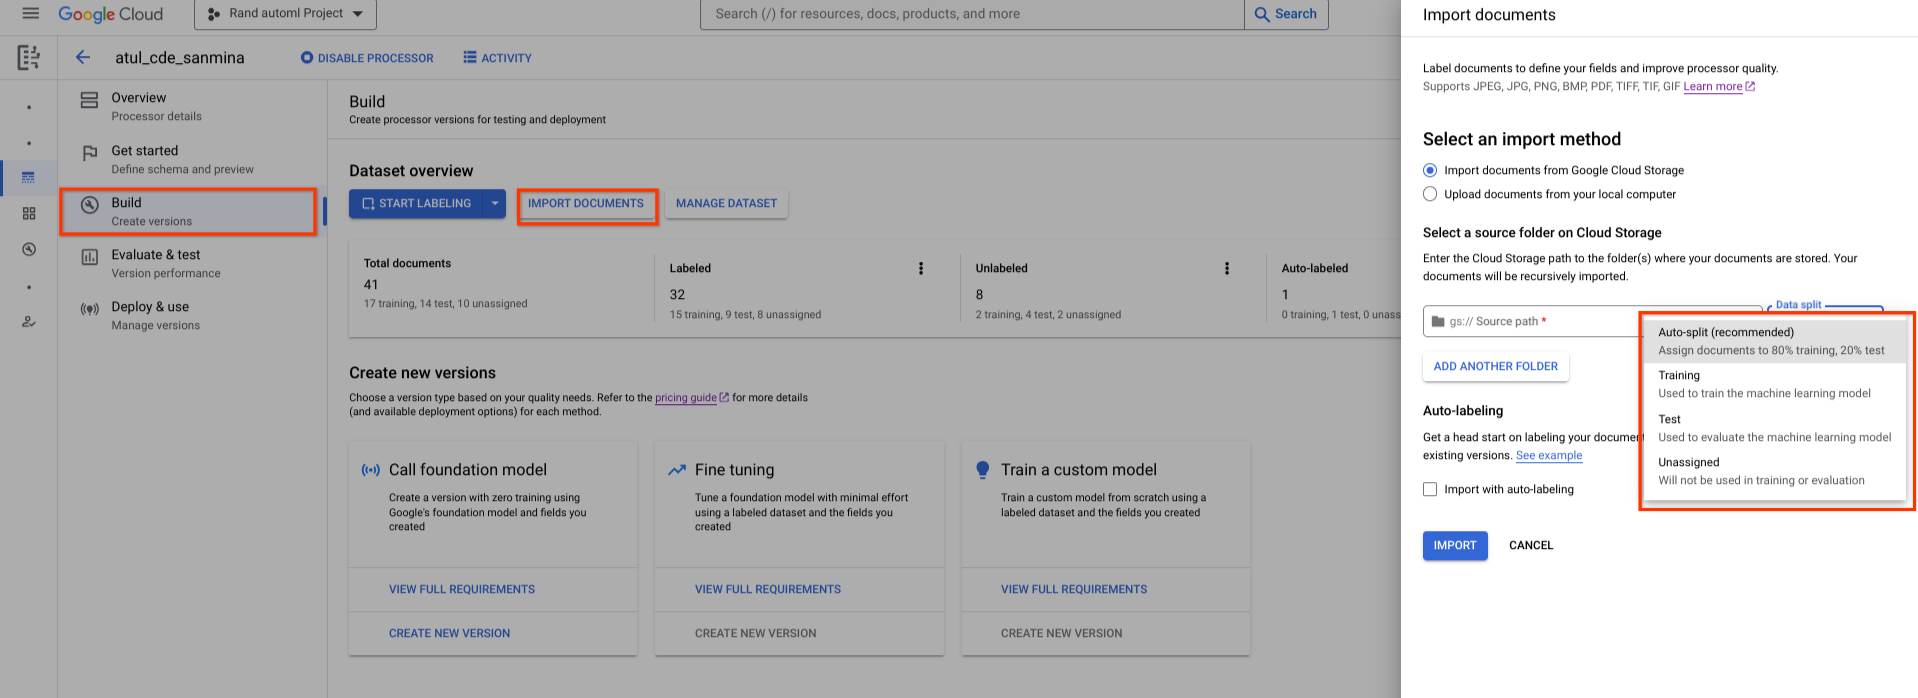
Task: Click the Document AI icon in the sidebar
Action: point(29,58)
